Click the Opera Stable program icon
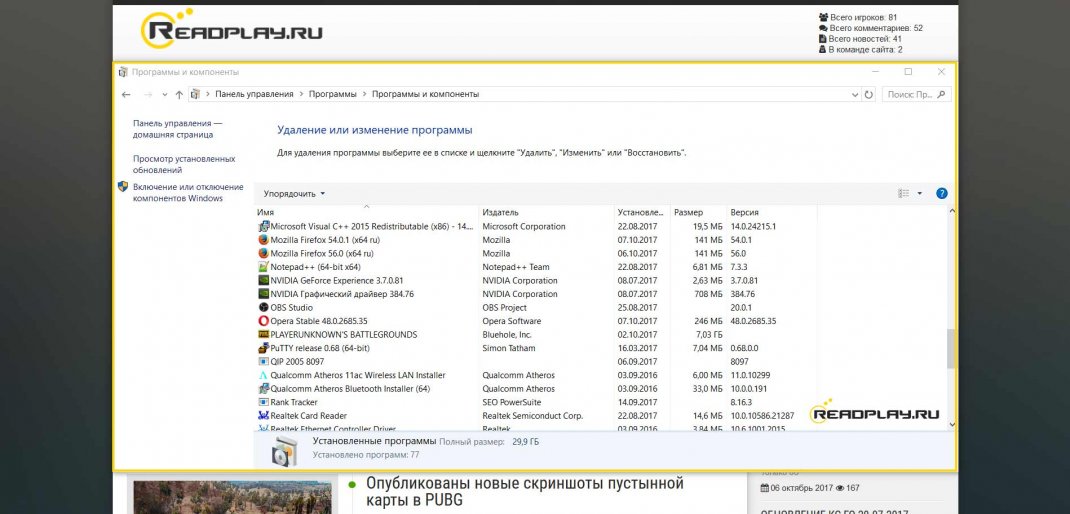Screen dimensions: 1070x514 [x=263, y=321]
